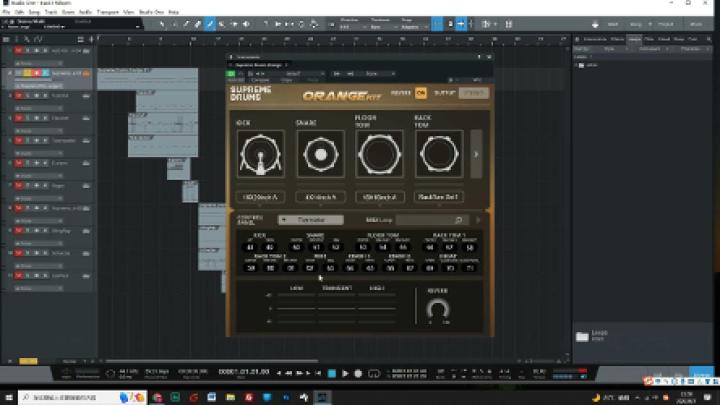The image size is (720, 405).
Task: Open the Track menu
Action: 51,12
